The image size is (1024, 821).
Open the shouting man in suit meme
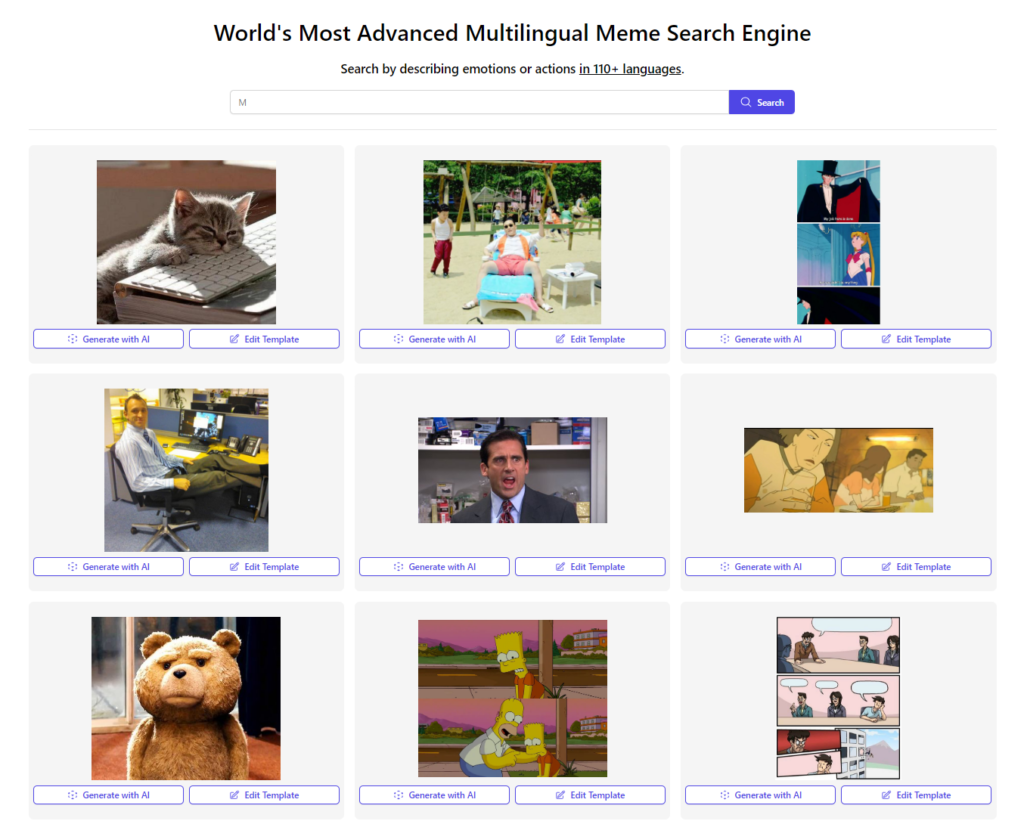tap(513, 470)
